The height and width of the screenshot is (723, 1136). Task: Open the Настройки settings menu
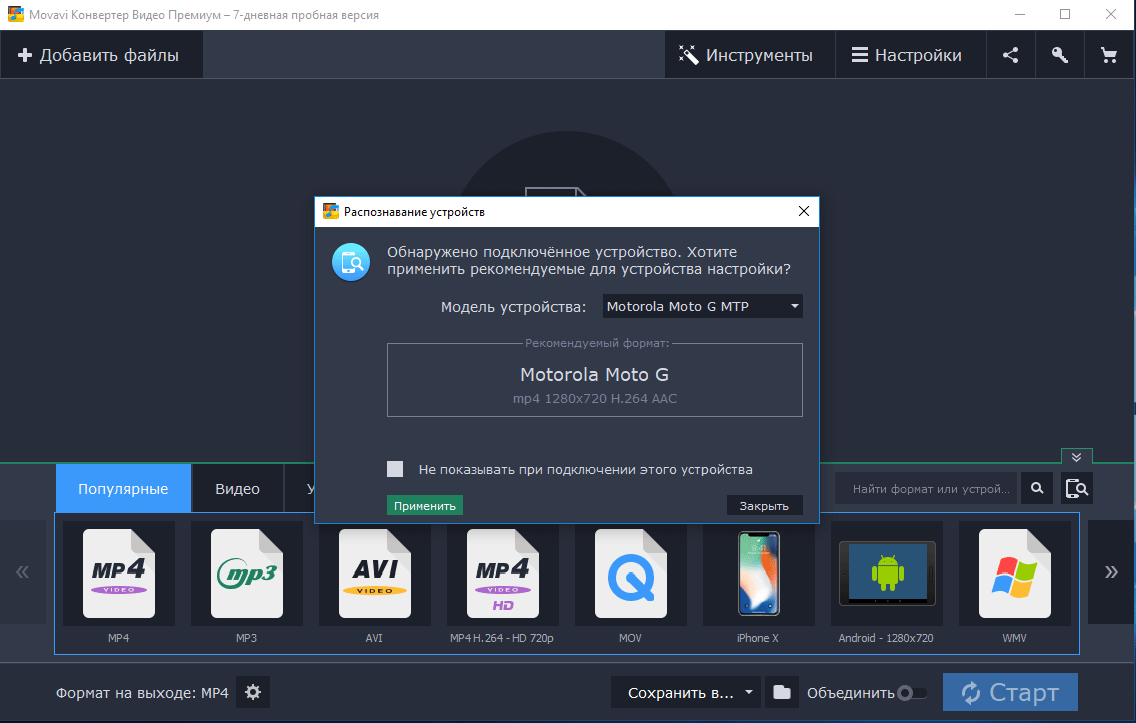click(x=910, y=55)
